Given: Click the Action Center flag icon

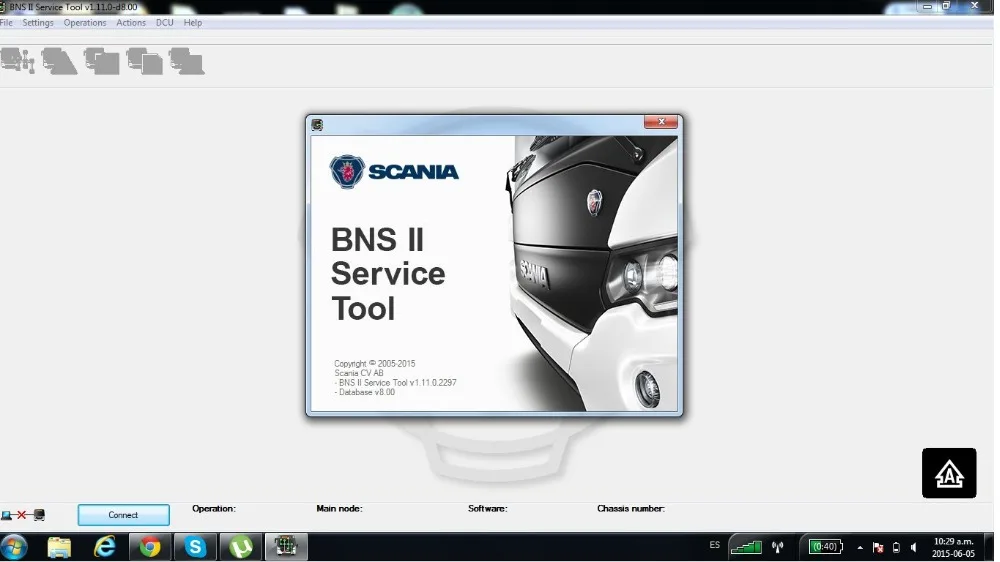Looking at the screenshot, I should point(878,547).
